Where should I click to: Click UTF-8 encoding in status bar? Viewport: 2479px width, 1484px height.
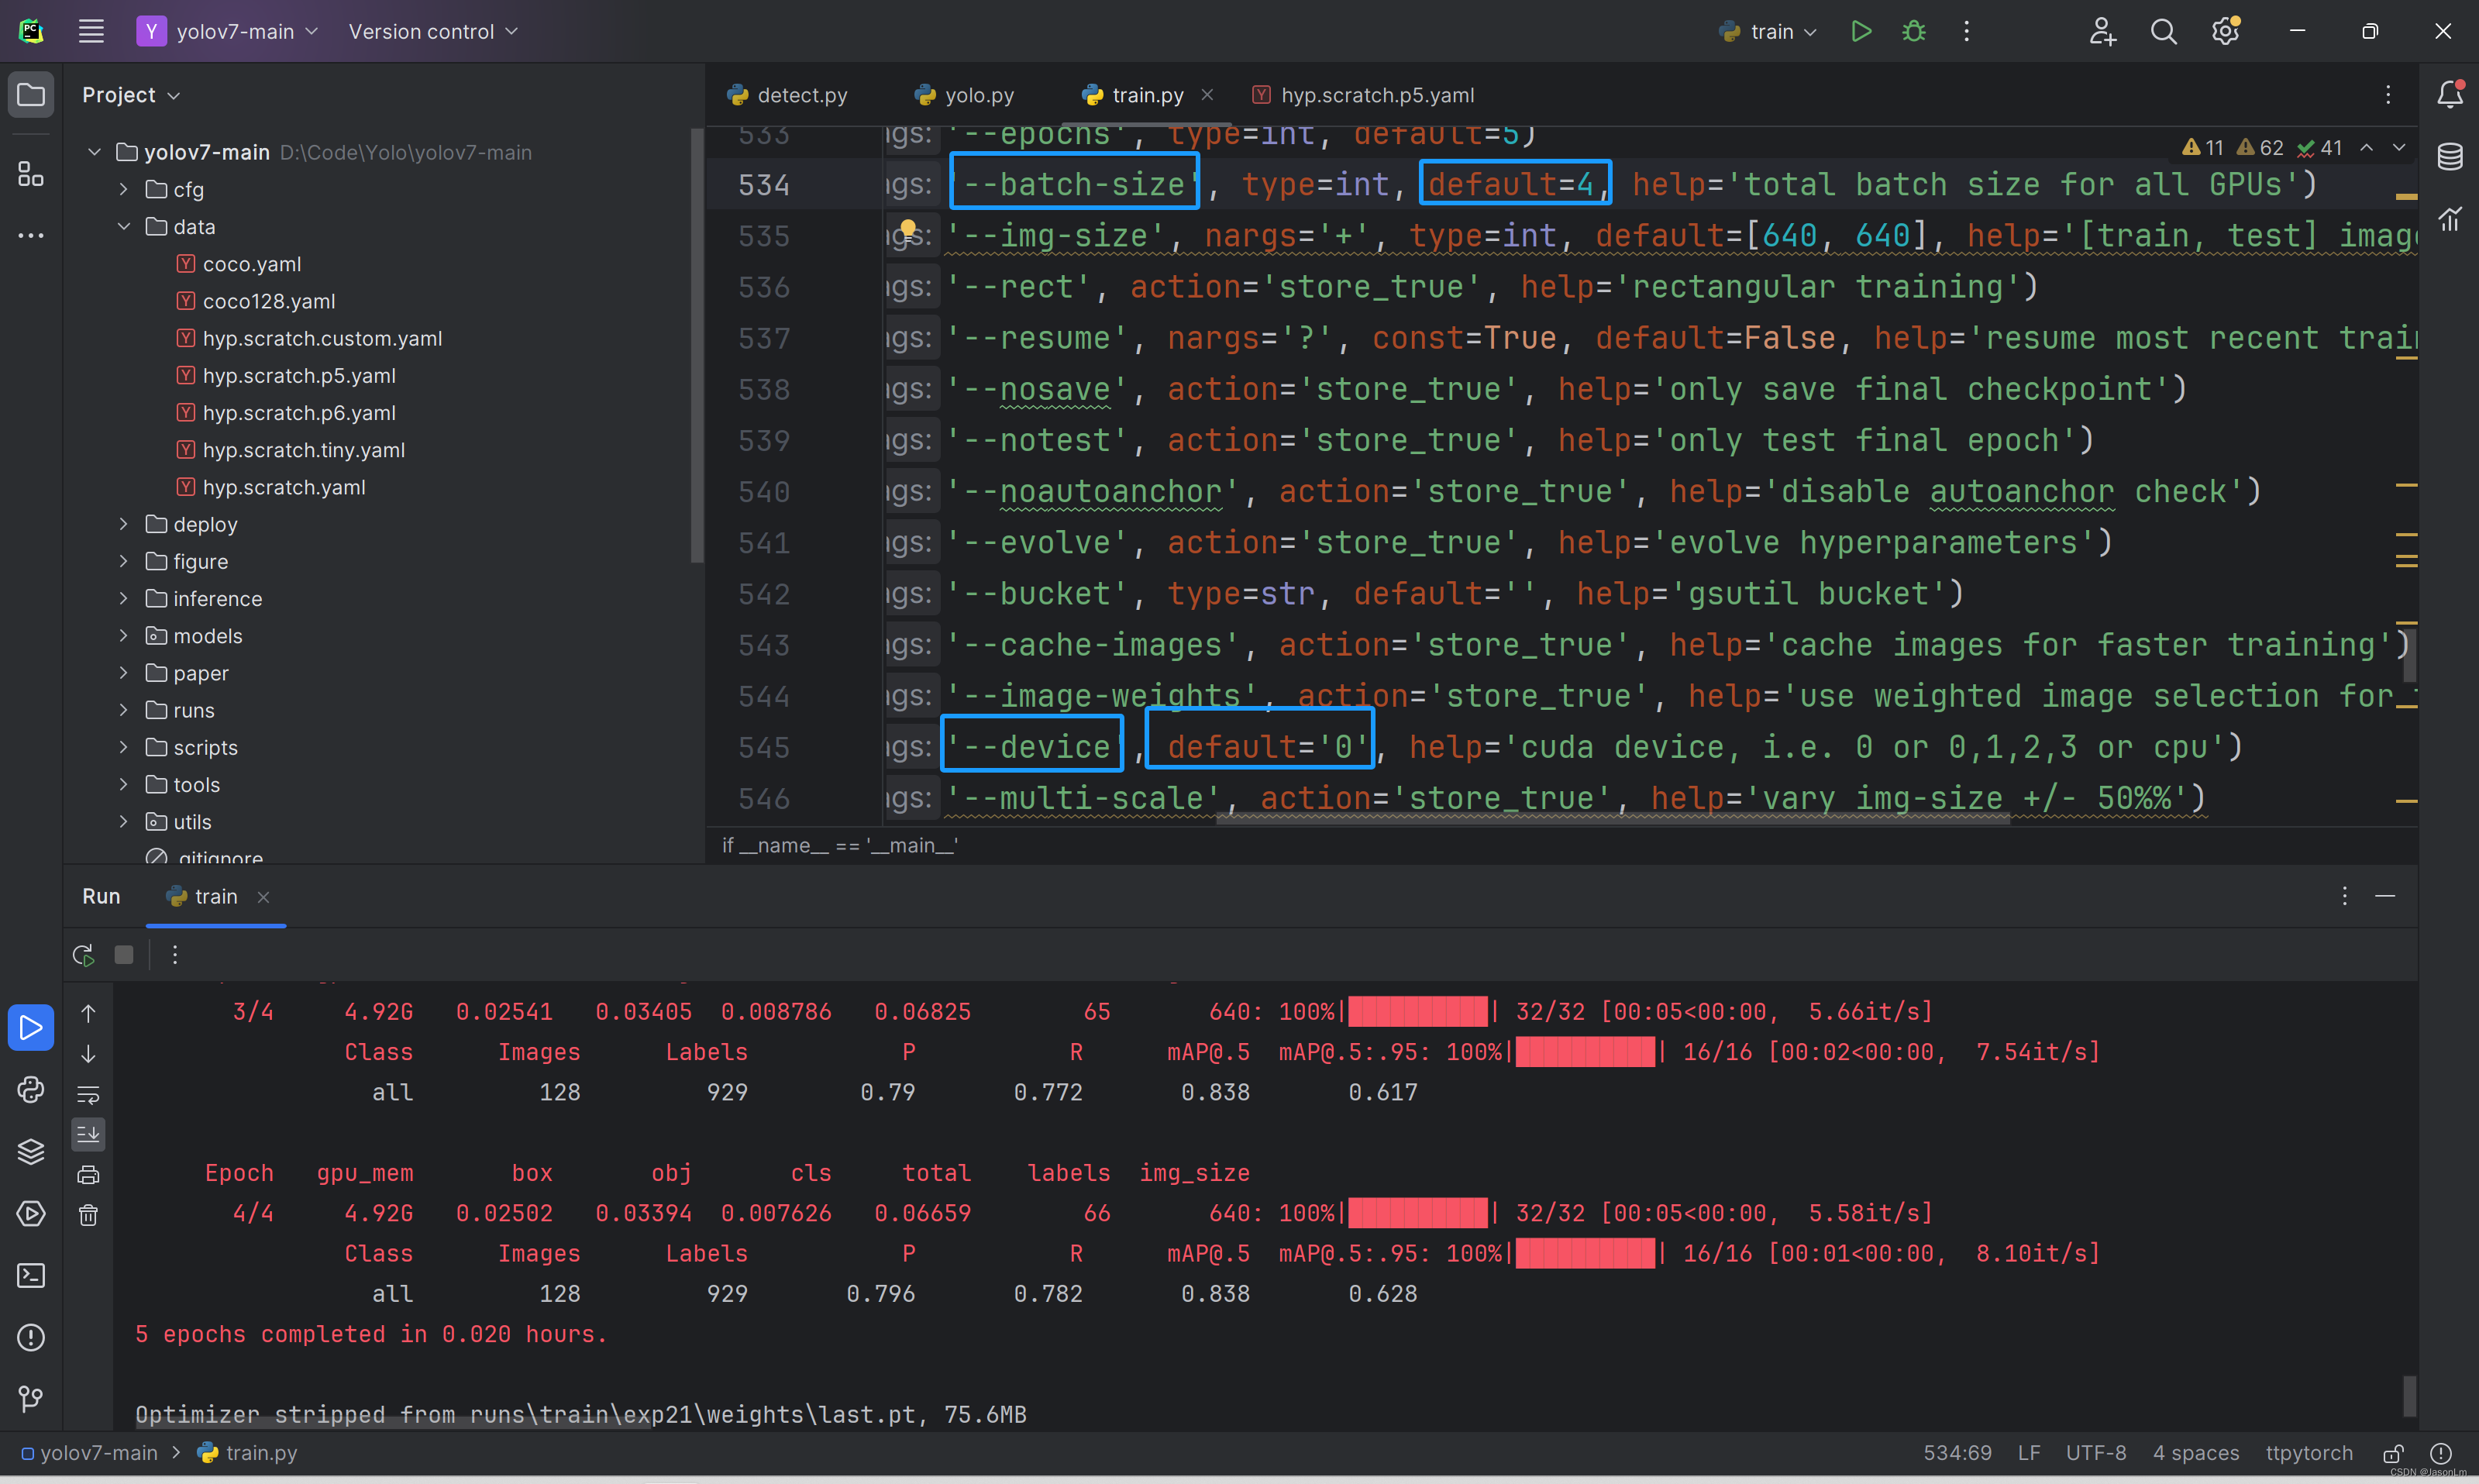[x=2096, y=1453]
